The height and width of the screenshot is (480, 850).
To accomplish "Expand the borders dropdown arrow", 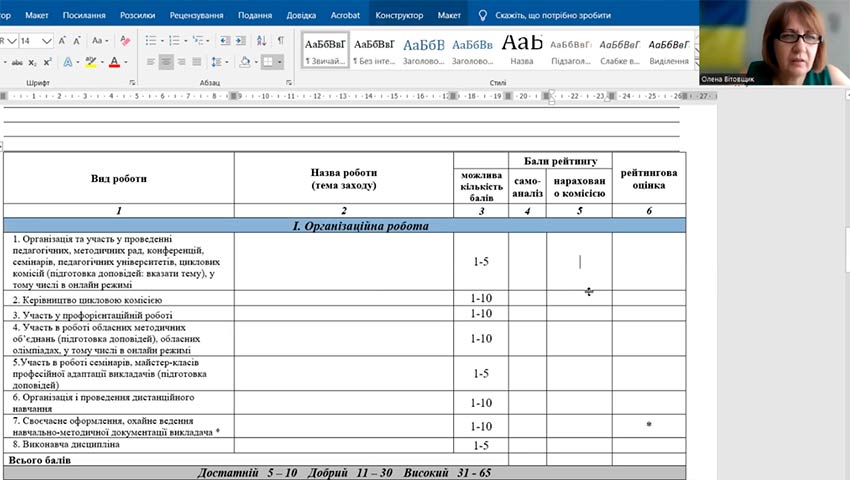I will (280, 62).
